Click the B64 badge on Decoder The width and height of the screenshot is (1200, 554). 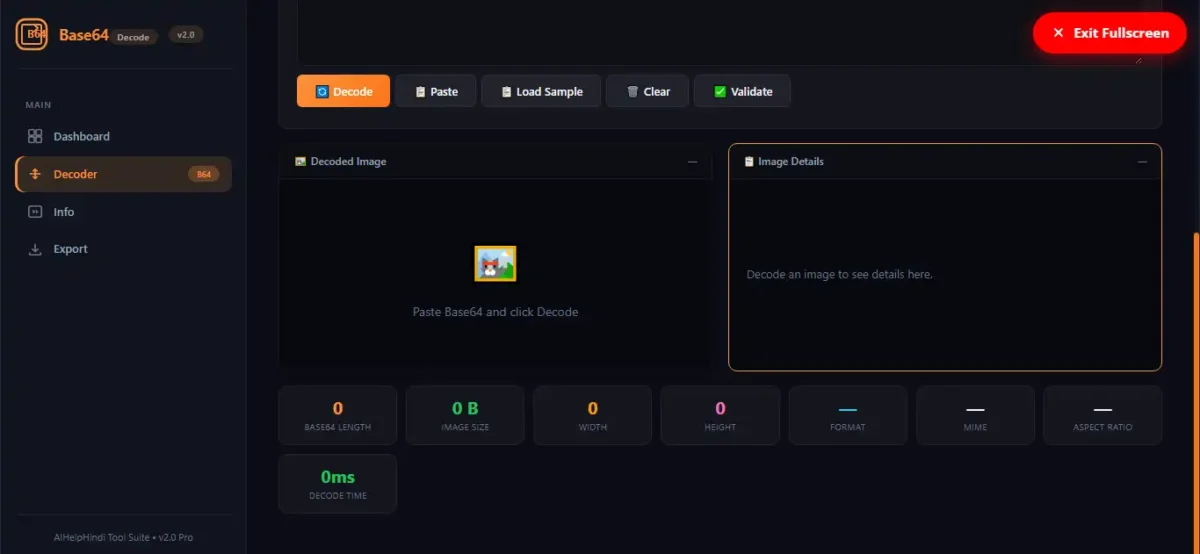click(x=203, y=174)
